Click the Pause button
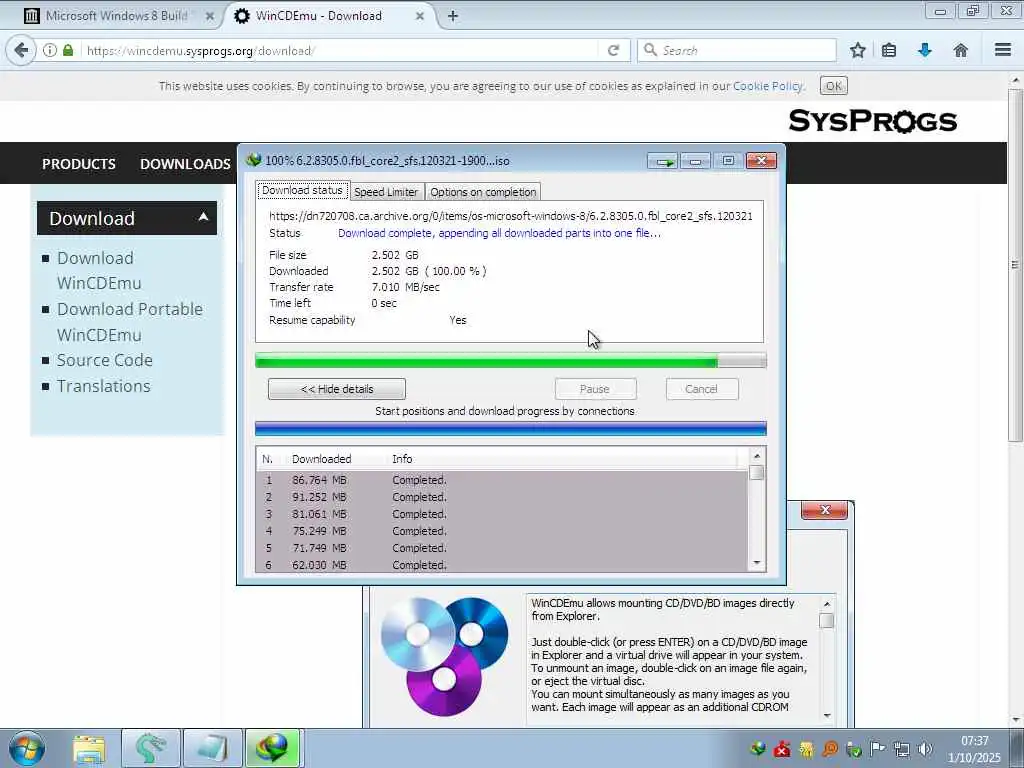The image size is (1024, 768). [x=595, y=389]
